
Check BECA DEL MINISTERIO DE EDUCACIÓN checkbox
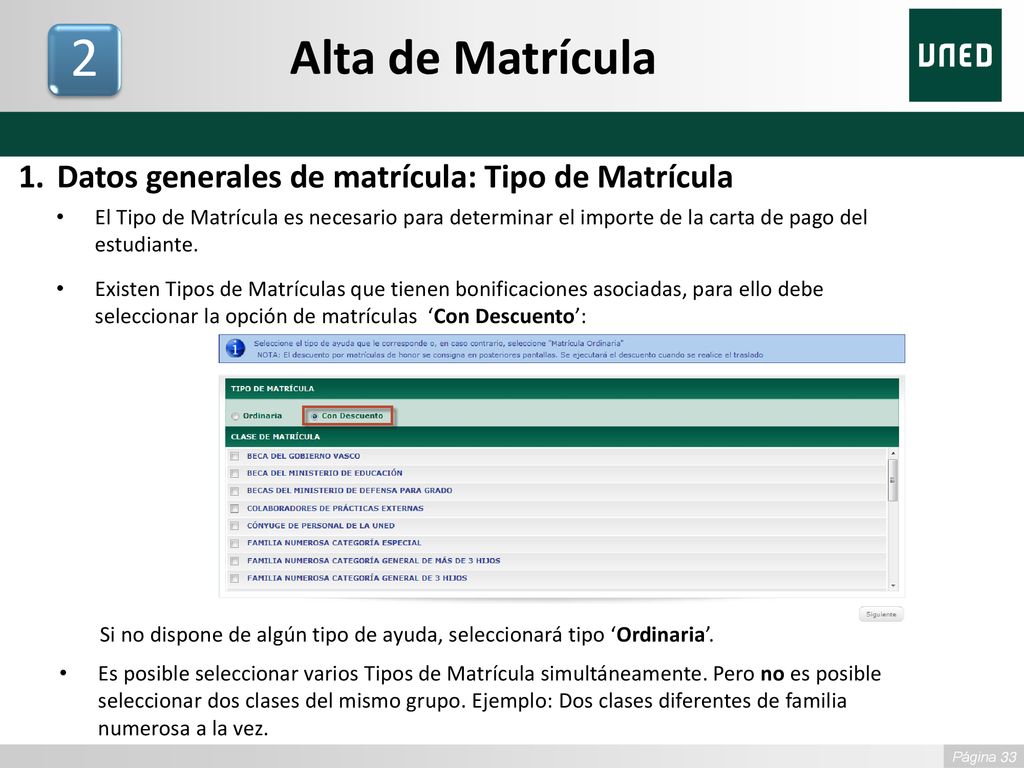(x=234, y=473)
